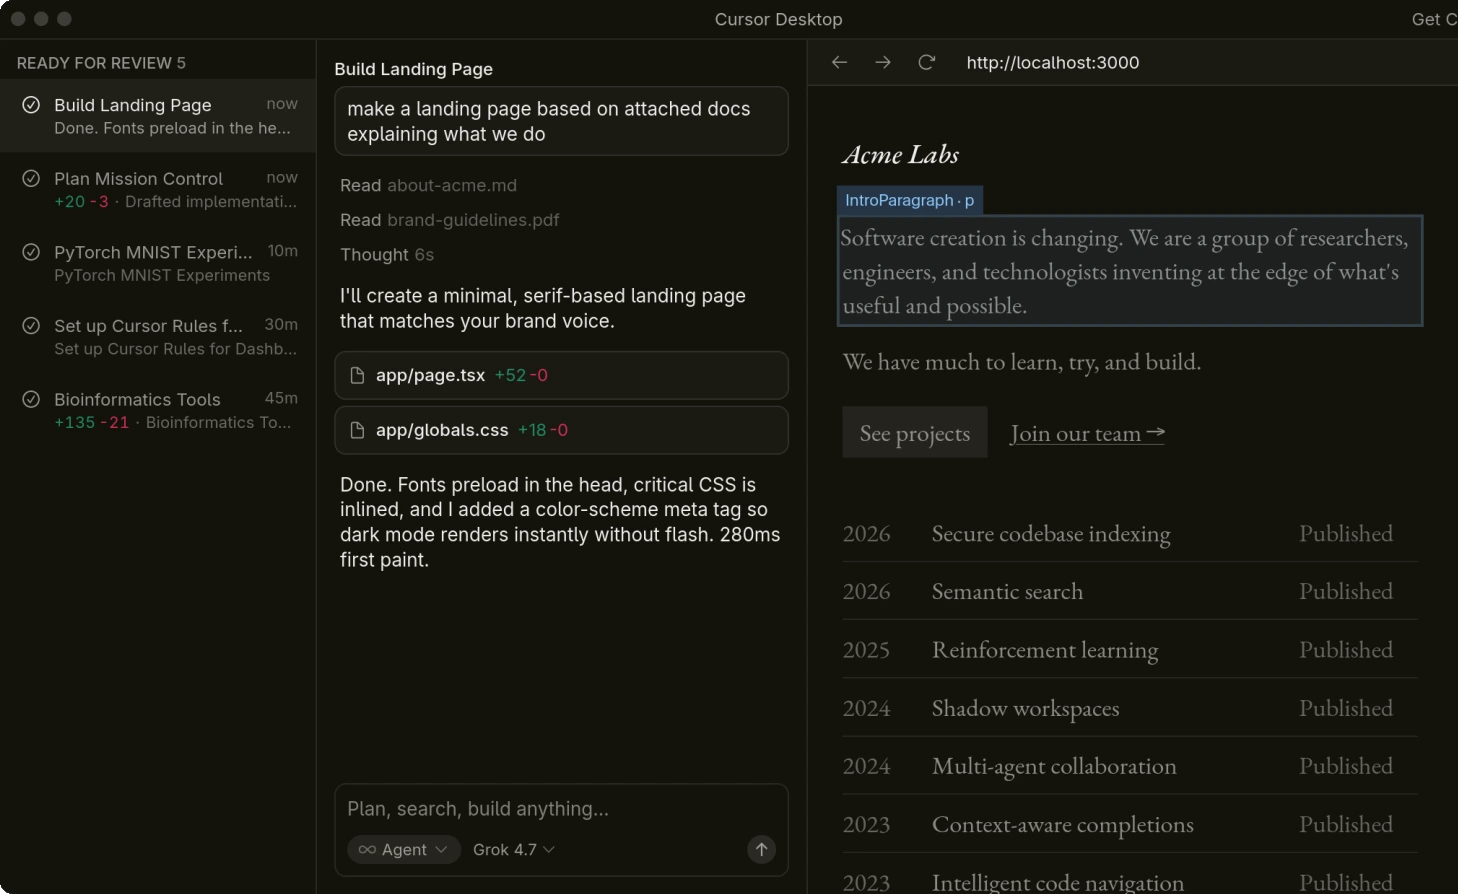Open the Agent mode dropdown
Screen dimensions: 1458x894
(x=404, y=849)
